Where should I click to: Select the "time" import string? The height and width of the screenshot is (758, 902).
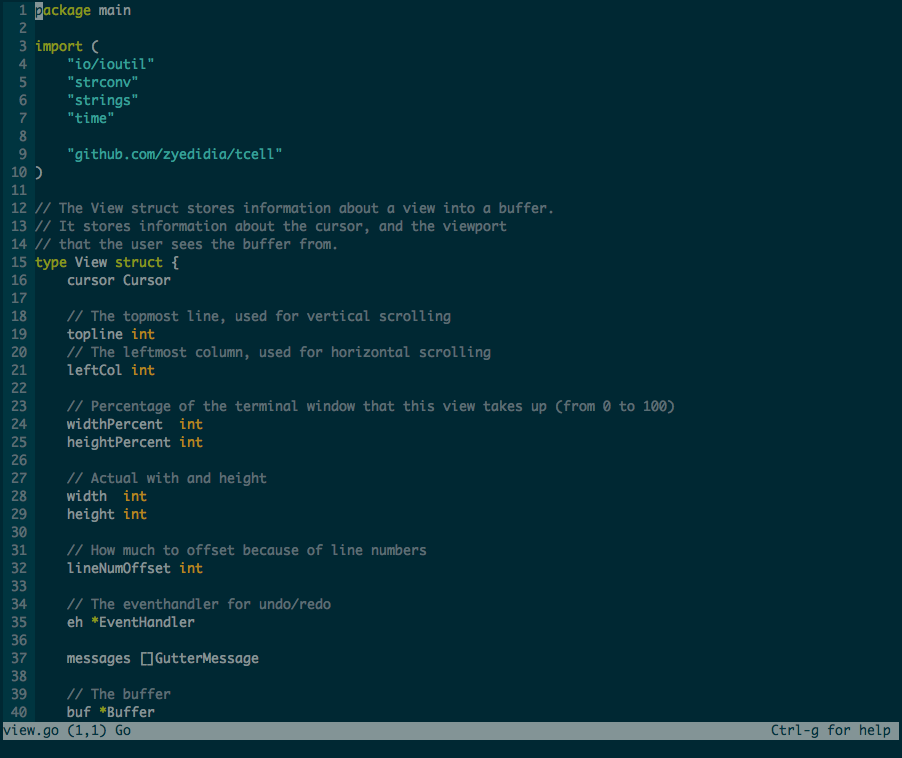[x=90, y=117]
